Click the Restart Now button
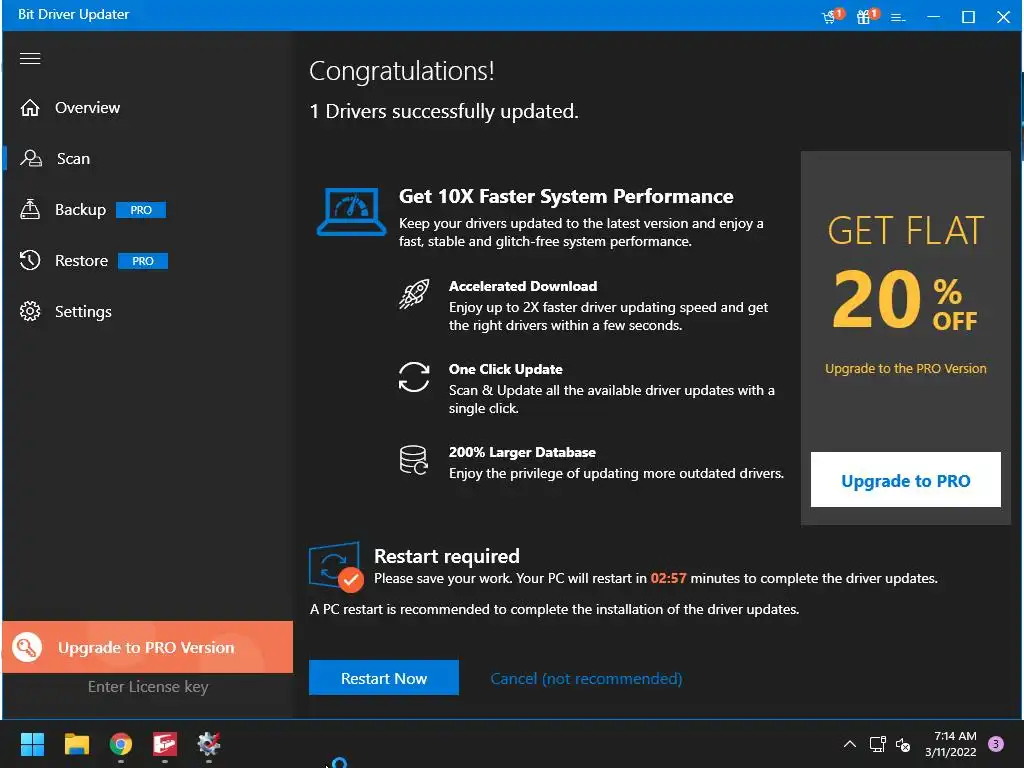This screenshot has width=1024, height=768. (384, 678)
